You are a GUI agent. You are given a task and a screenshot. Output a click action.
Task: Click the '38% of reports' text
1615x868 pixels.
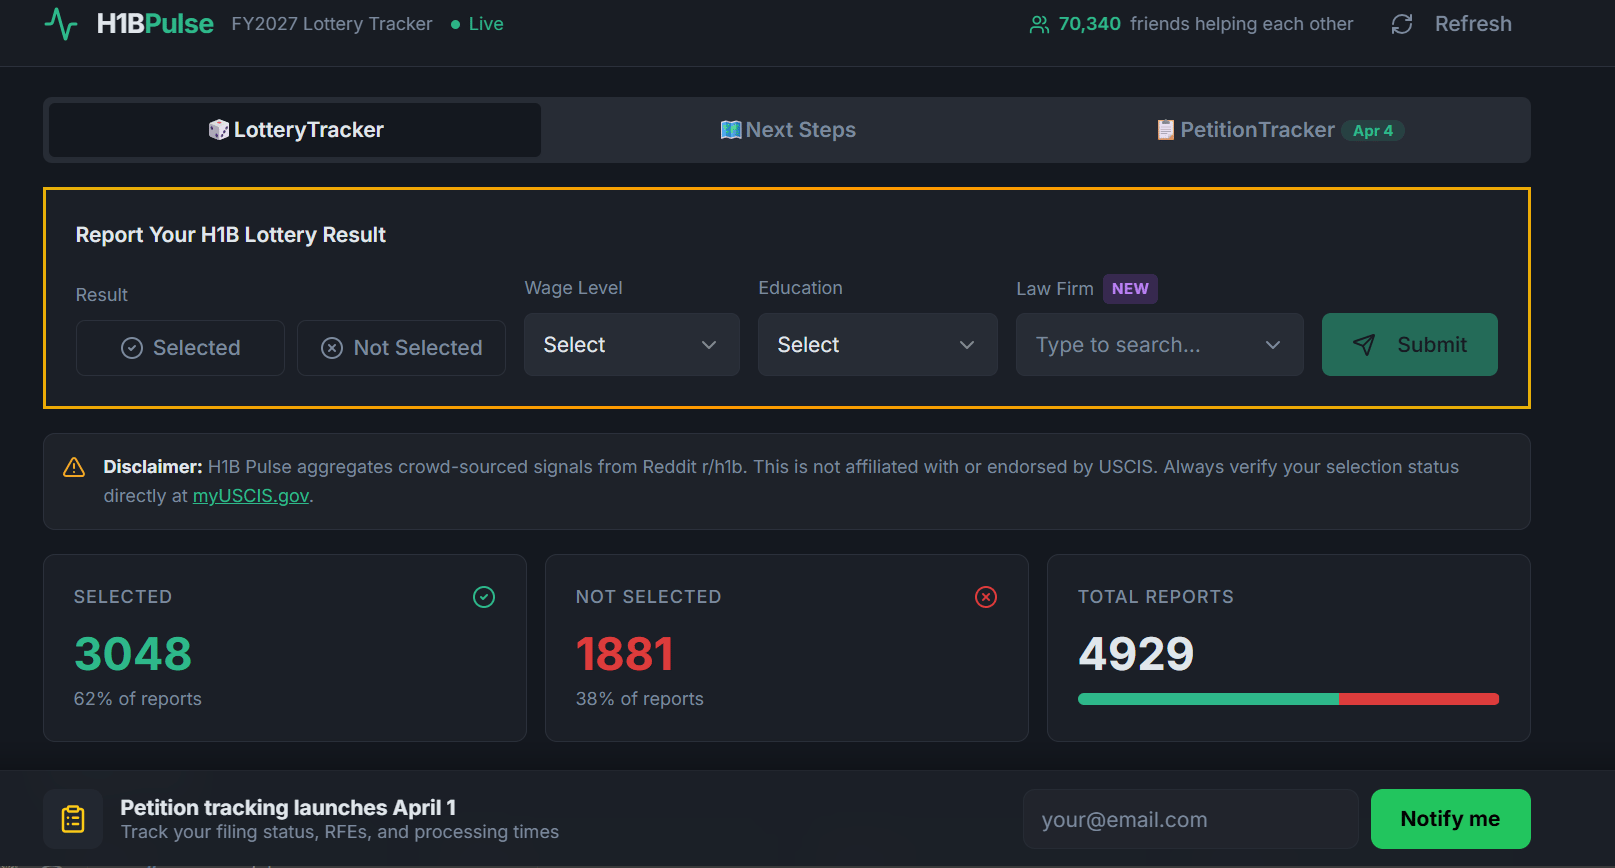[640, 699]
